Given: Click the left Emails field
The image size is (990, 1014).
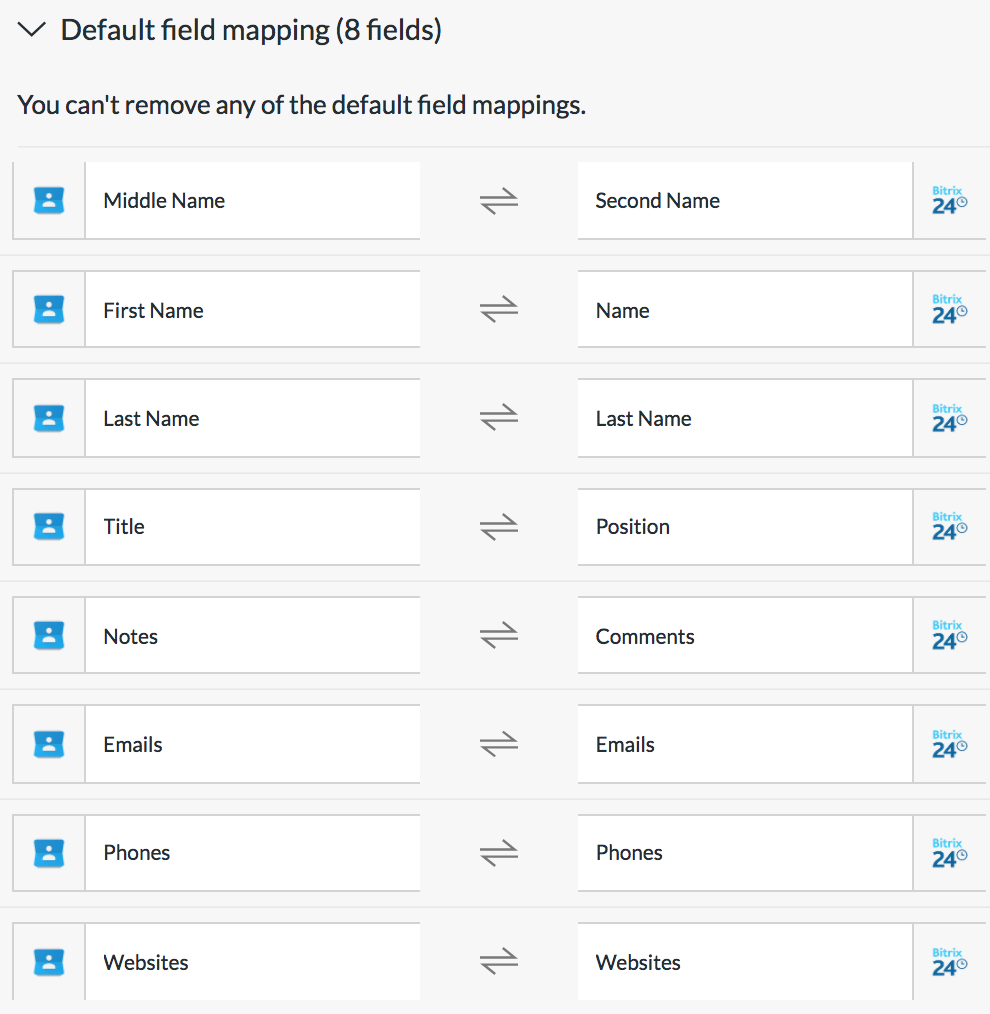Looking at the screenshot, I should [x=253, y=744].
